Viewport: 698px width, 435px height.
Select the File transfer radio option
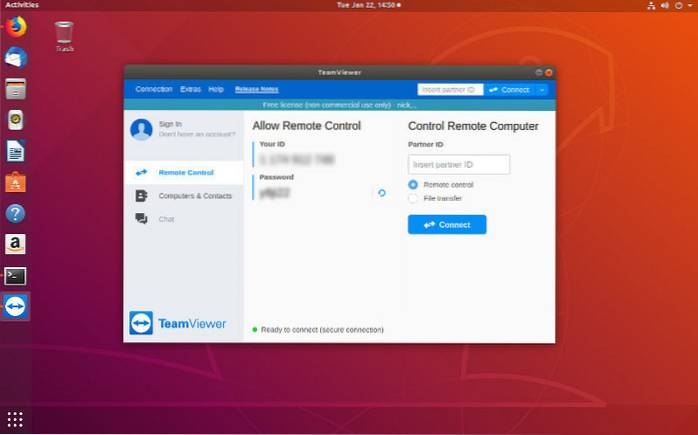413,198
